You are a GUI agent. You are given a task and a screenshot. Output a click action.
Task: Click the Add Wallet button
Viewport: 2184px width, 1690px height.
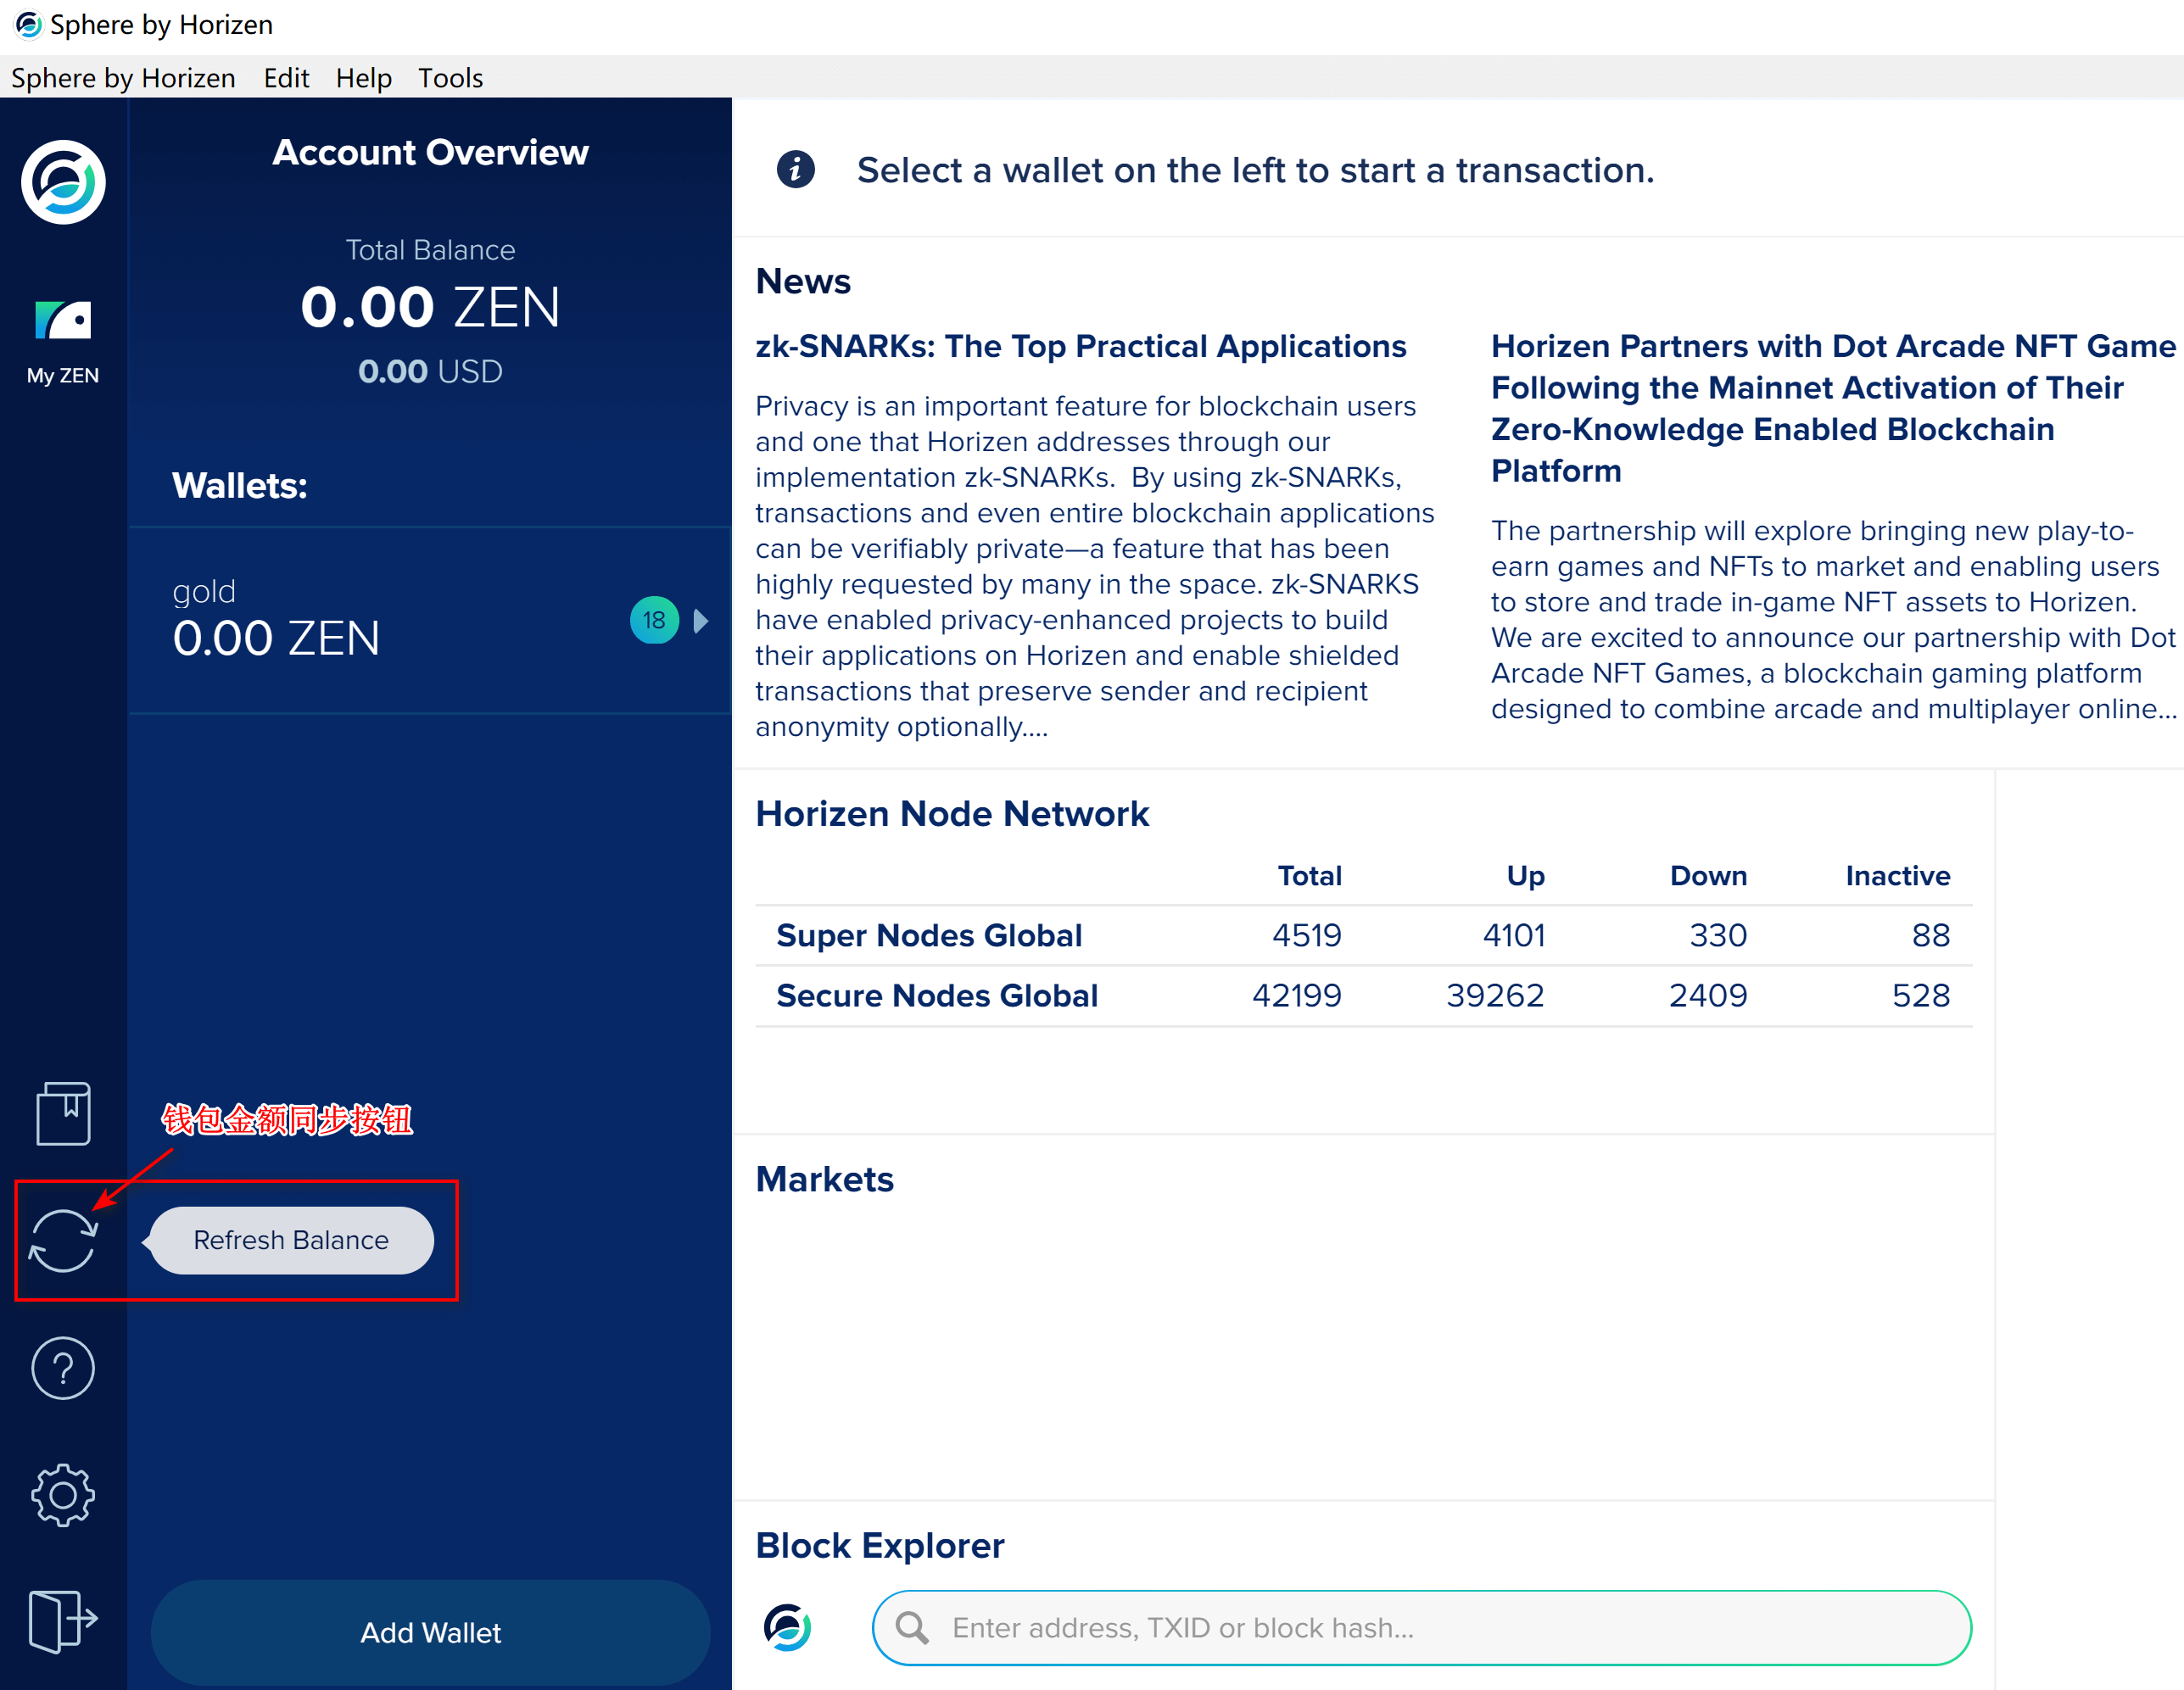click(429, 1633)
